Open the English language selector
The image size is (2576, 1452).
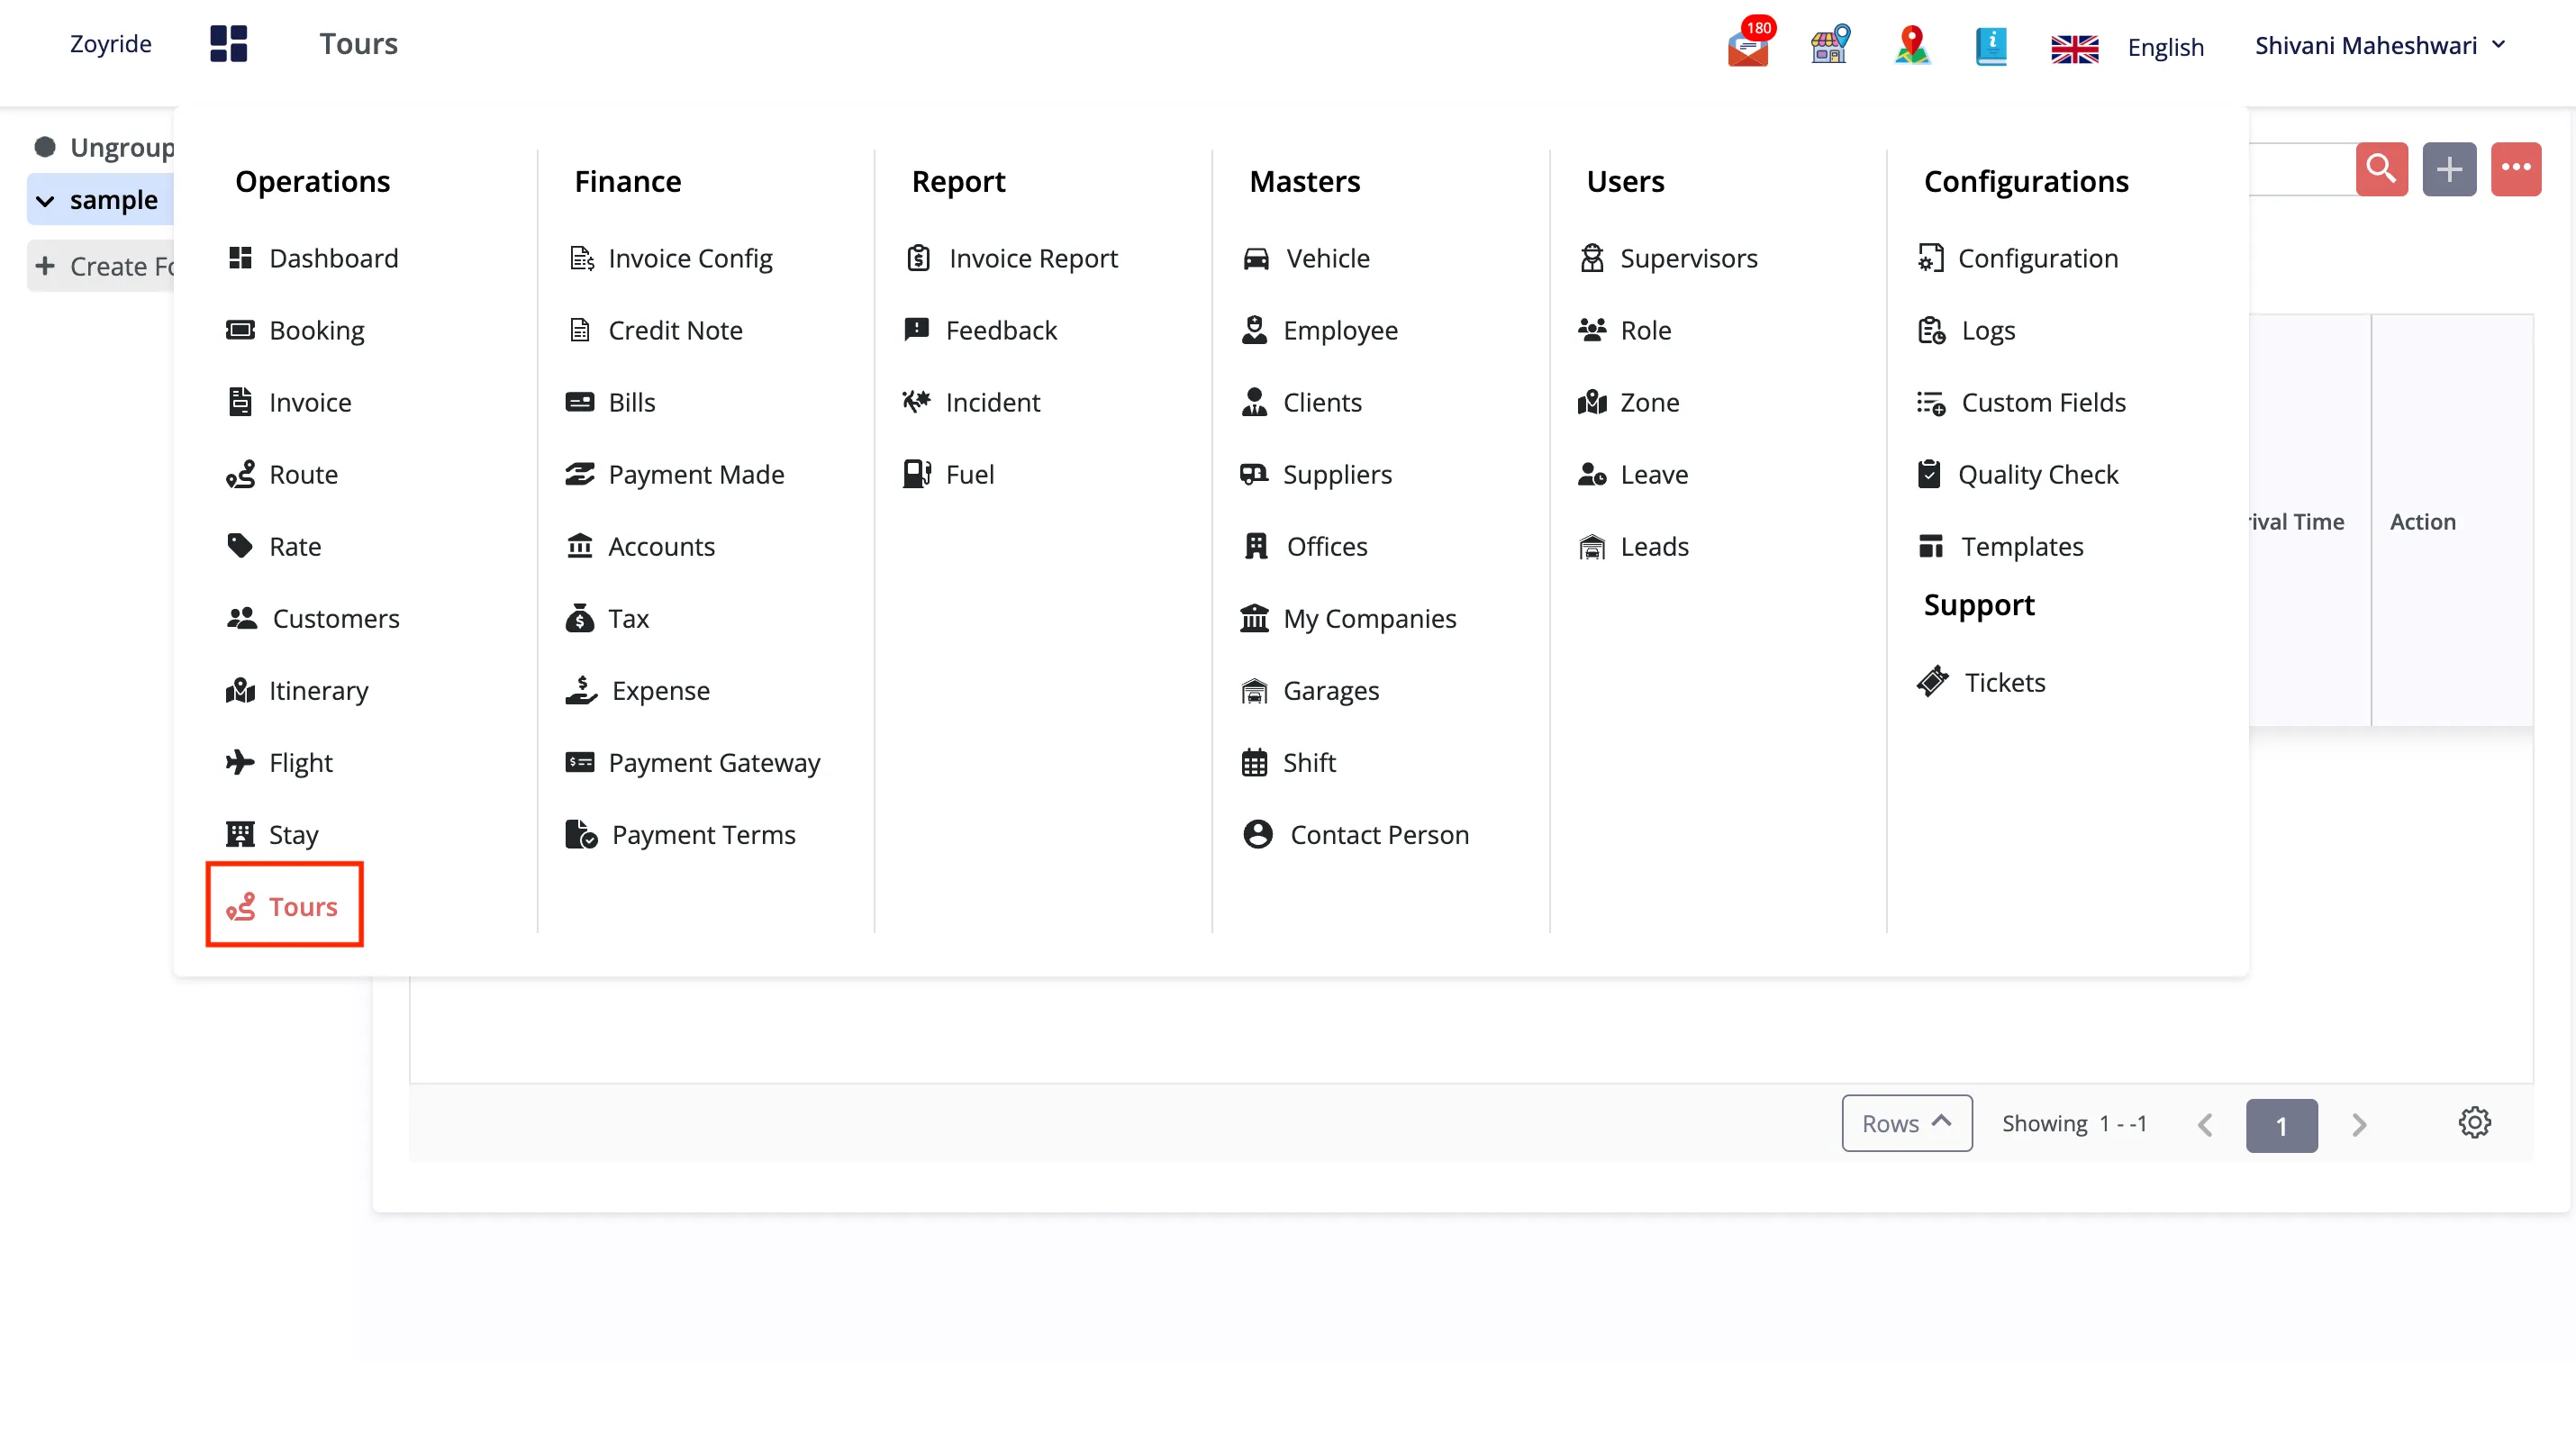[2127, 47]
